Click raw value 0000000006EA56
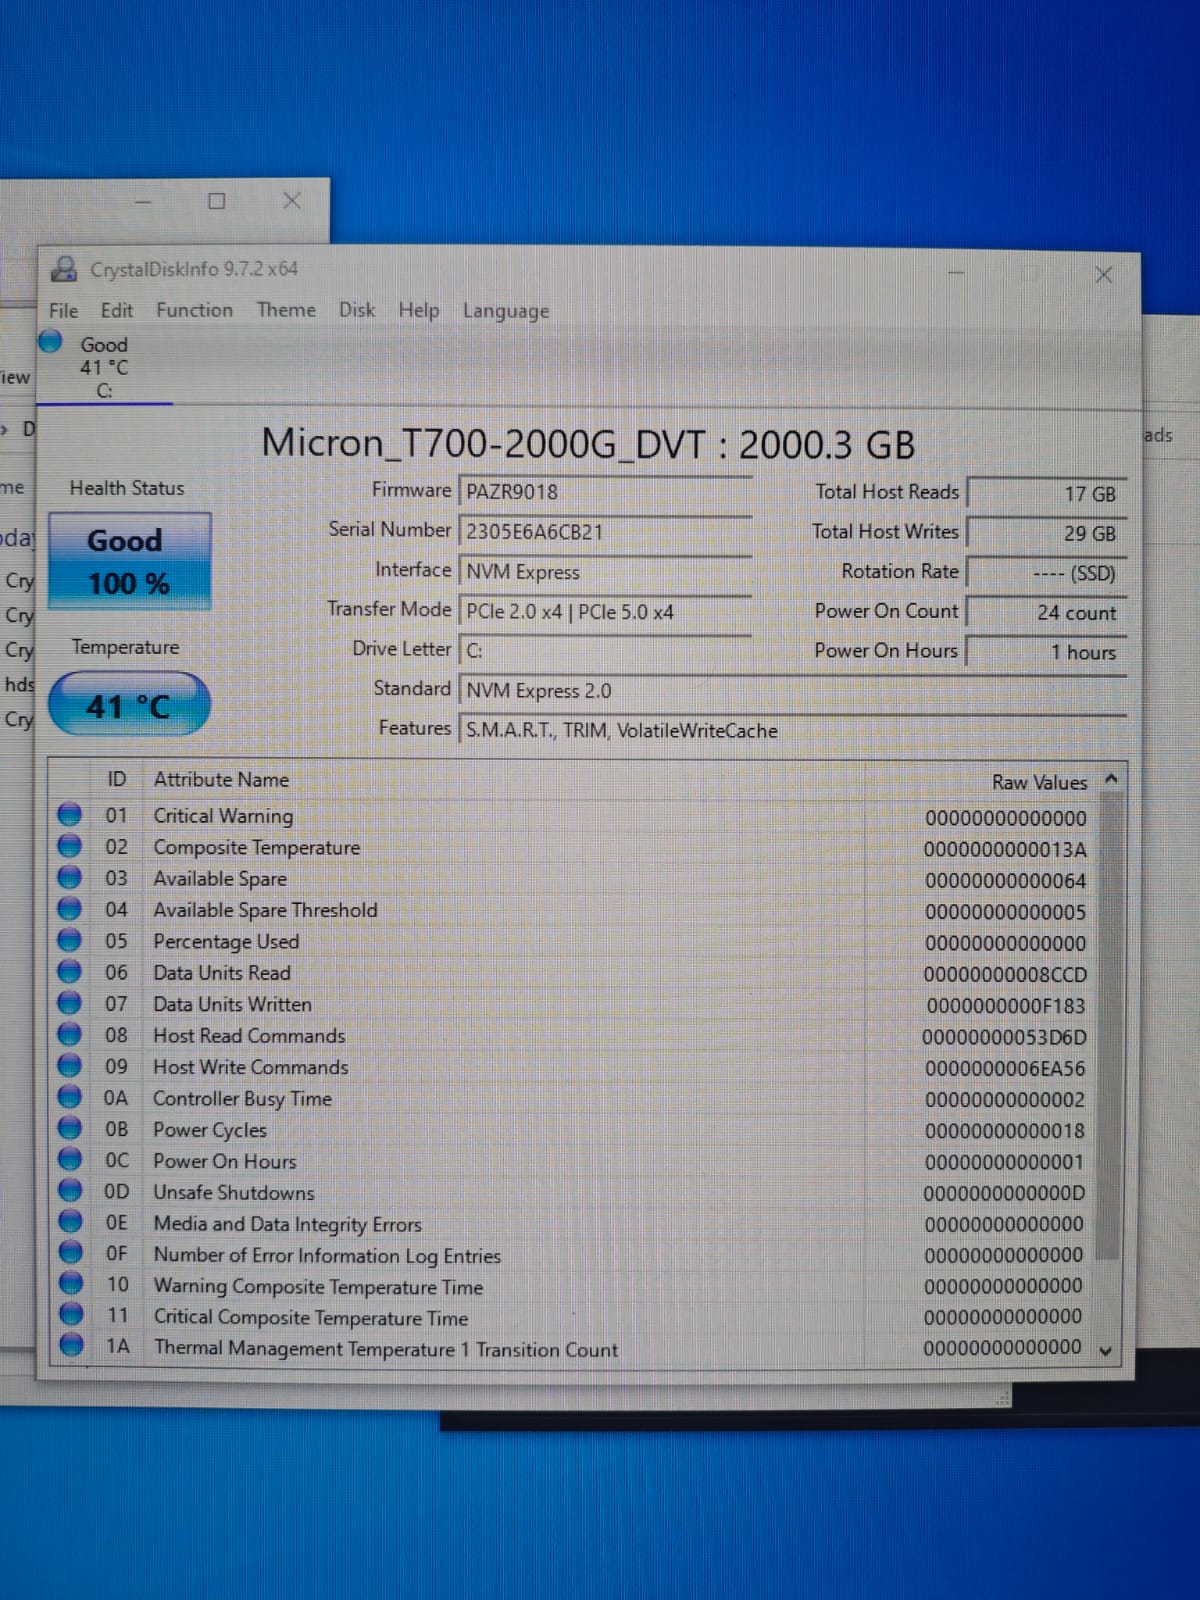 (x=1005, y=1068)
